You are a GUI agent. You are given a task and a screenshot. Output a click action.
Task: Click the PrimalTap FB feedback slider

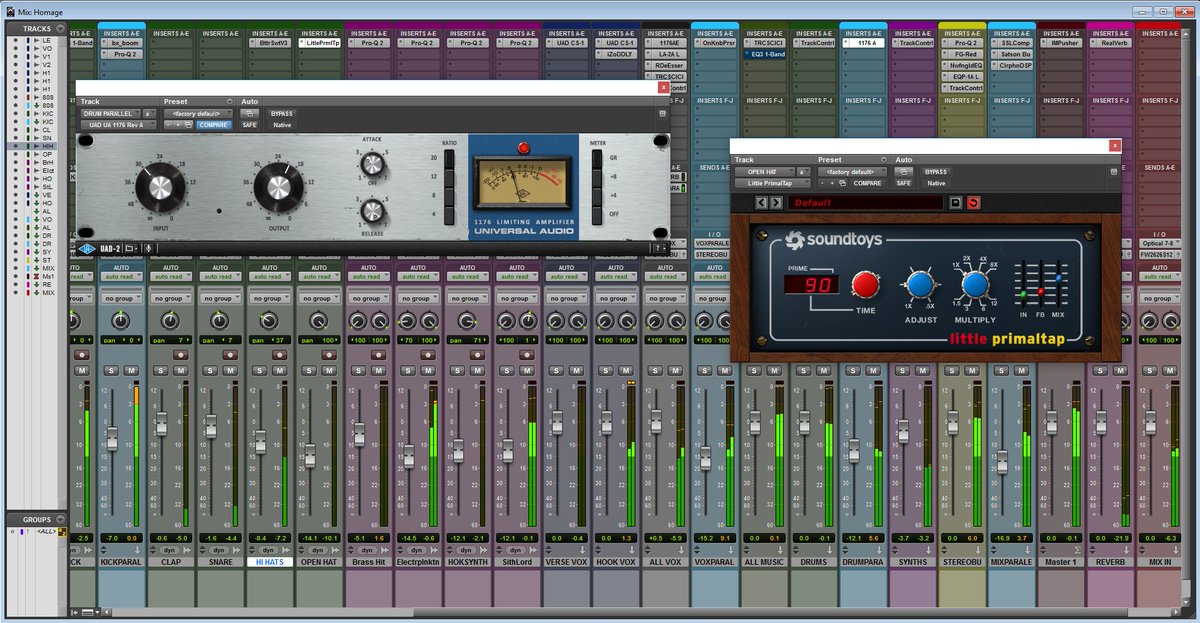coord(1040,291)
